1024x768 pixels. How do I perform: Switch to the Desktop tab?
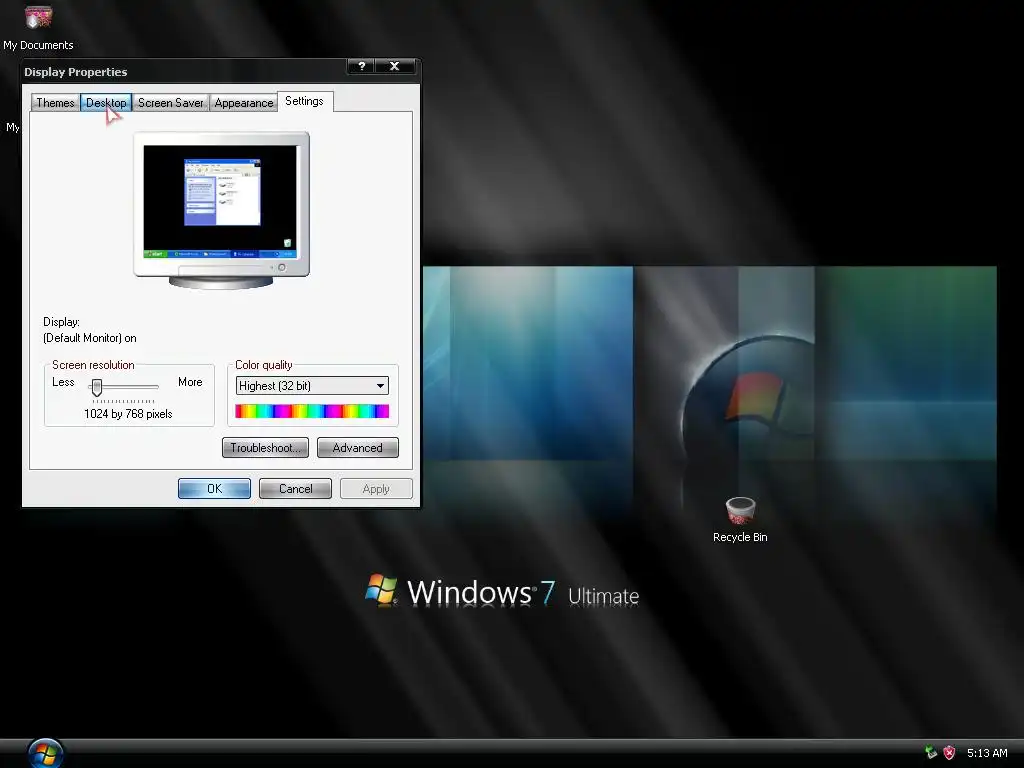point(106,103)
